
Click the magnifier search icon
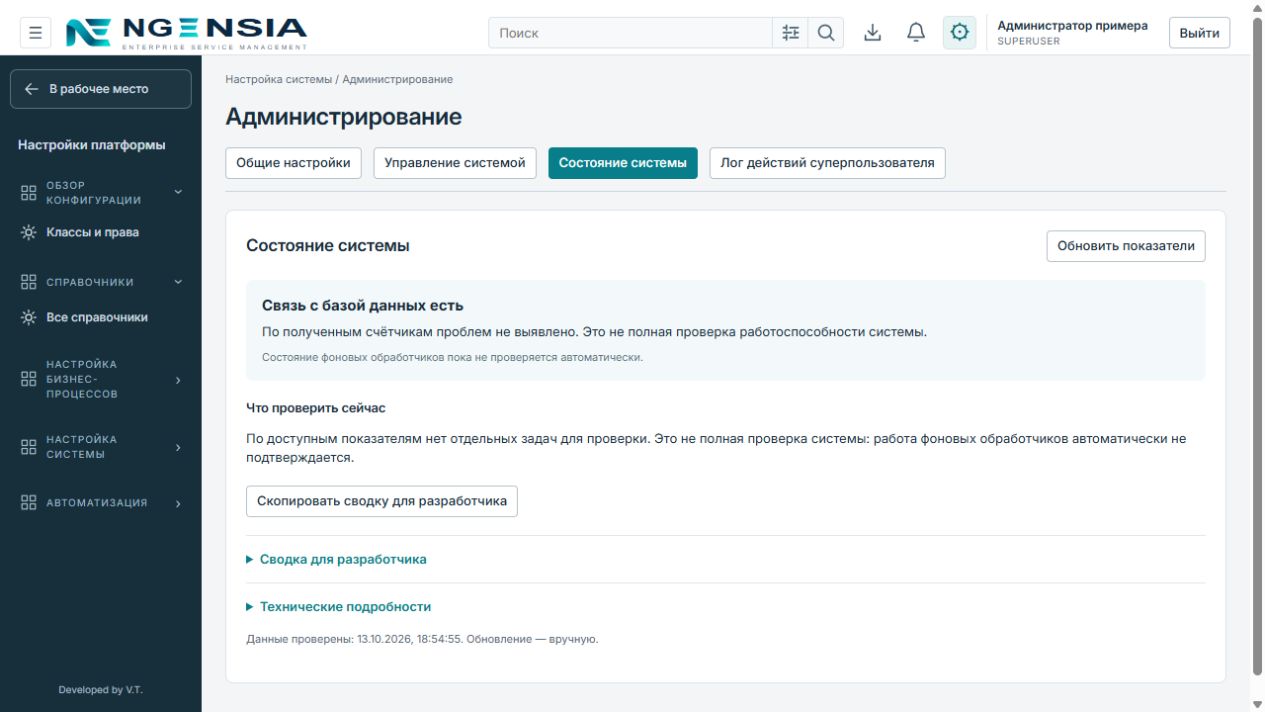826,33
